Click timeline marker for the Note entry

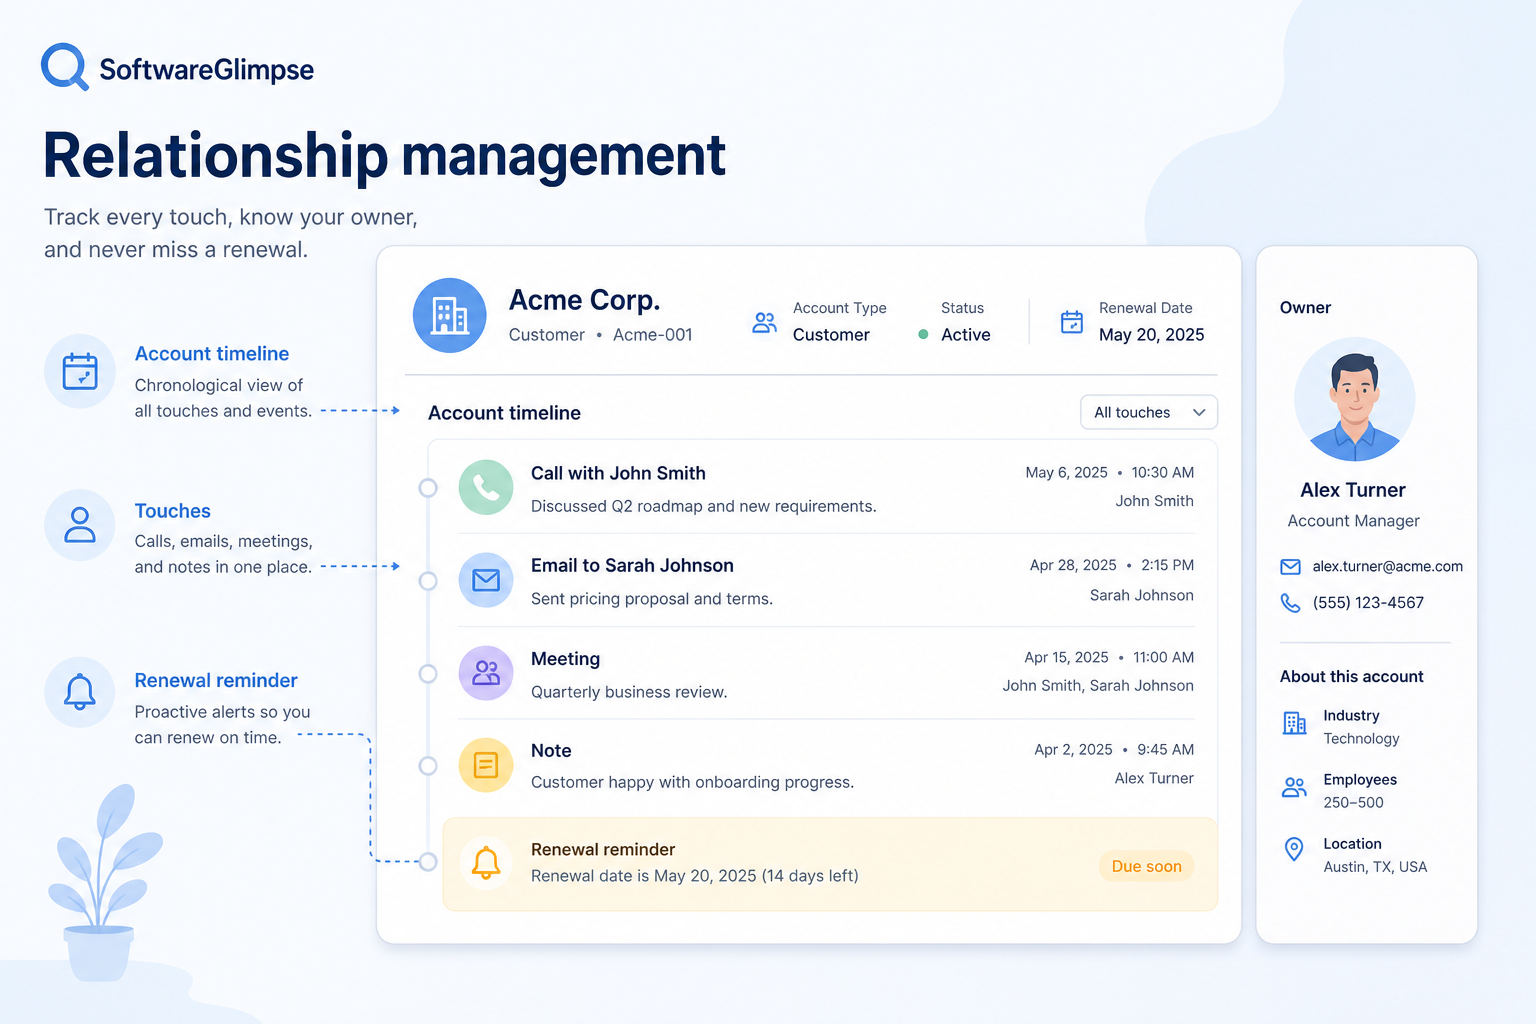(x=428, y=766)
